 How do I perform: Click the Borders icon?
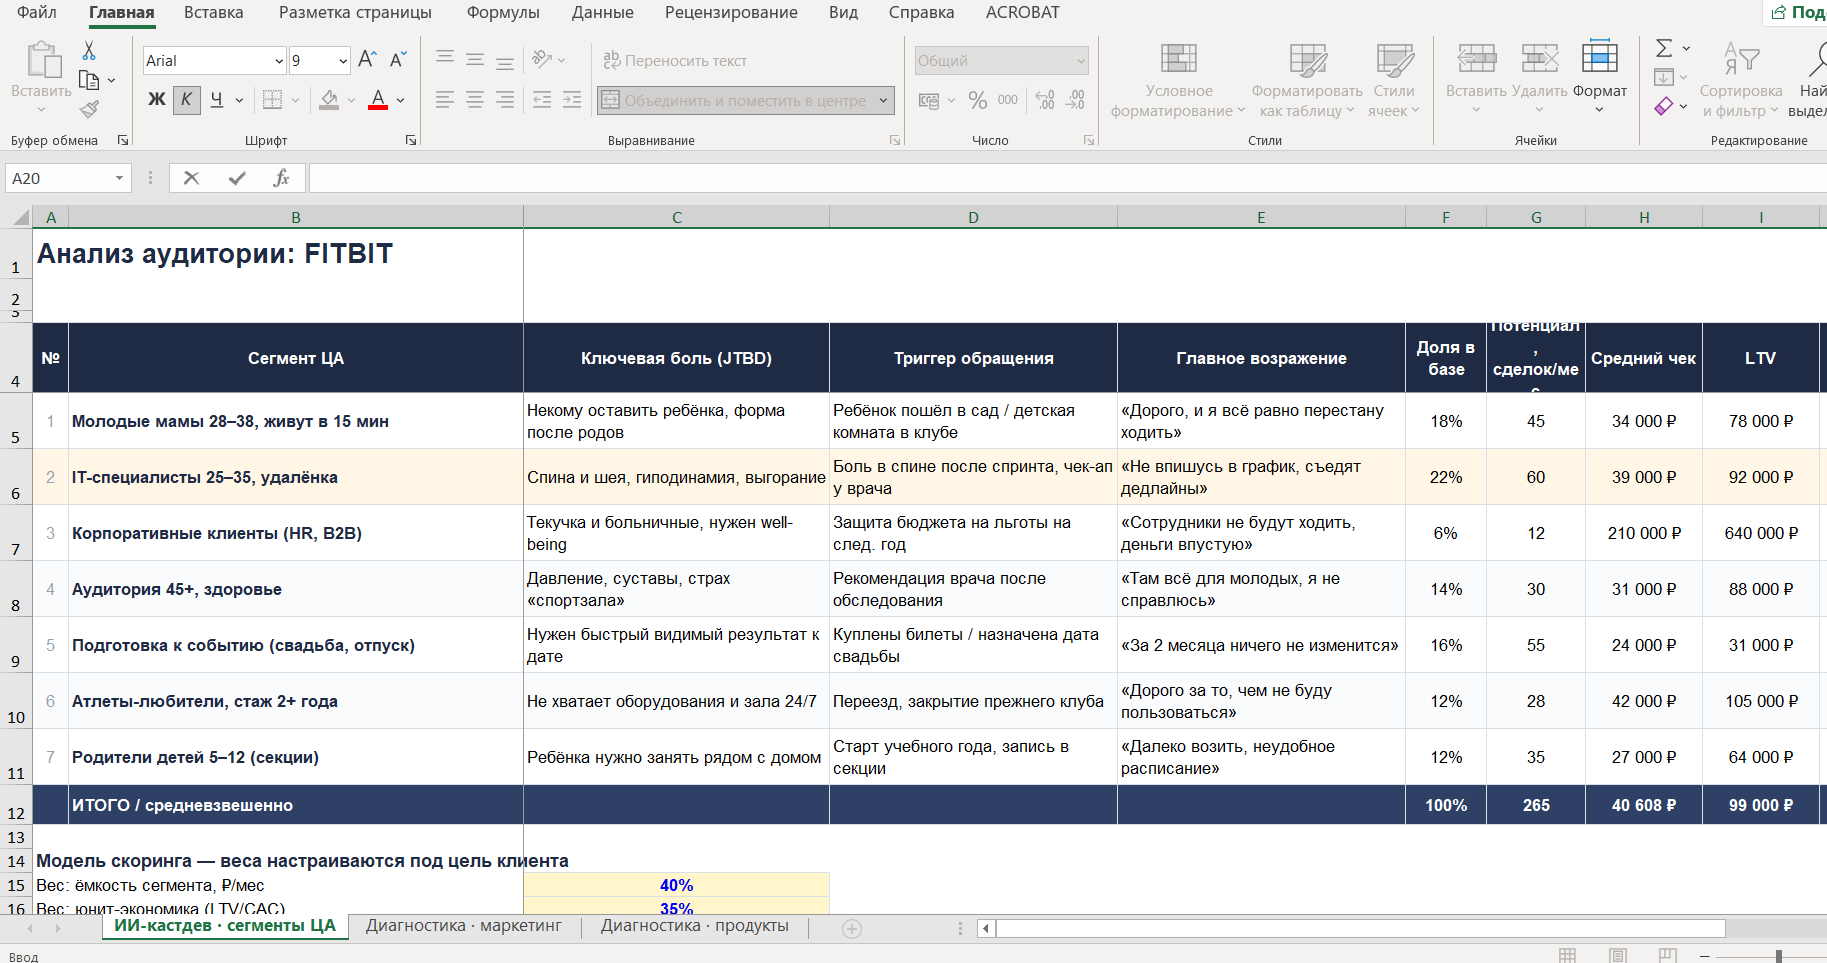[x=272, y=100]
